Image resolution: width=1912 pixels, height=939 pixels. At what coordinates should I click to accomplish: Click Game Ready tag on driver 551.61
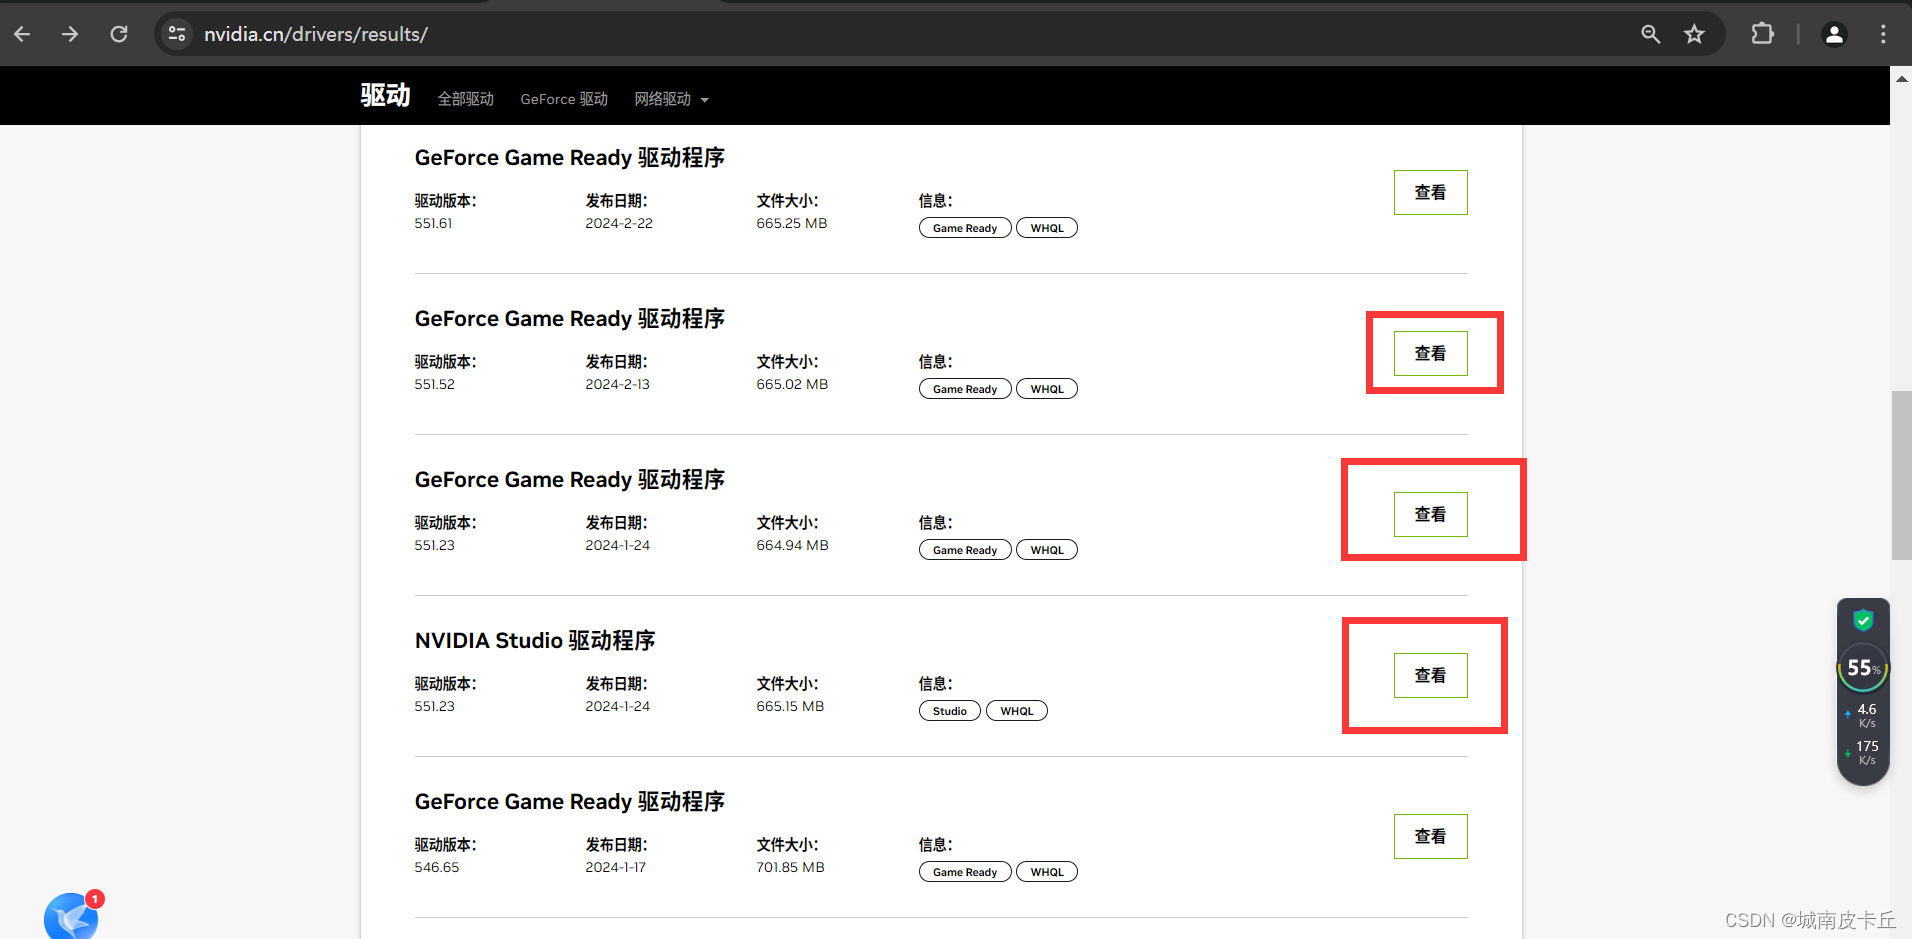(x=965, y=228)
